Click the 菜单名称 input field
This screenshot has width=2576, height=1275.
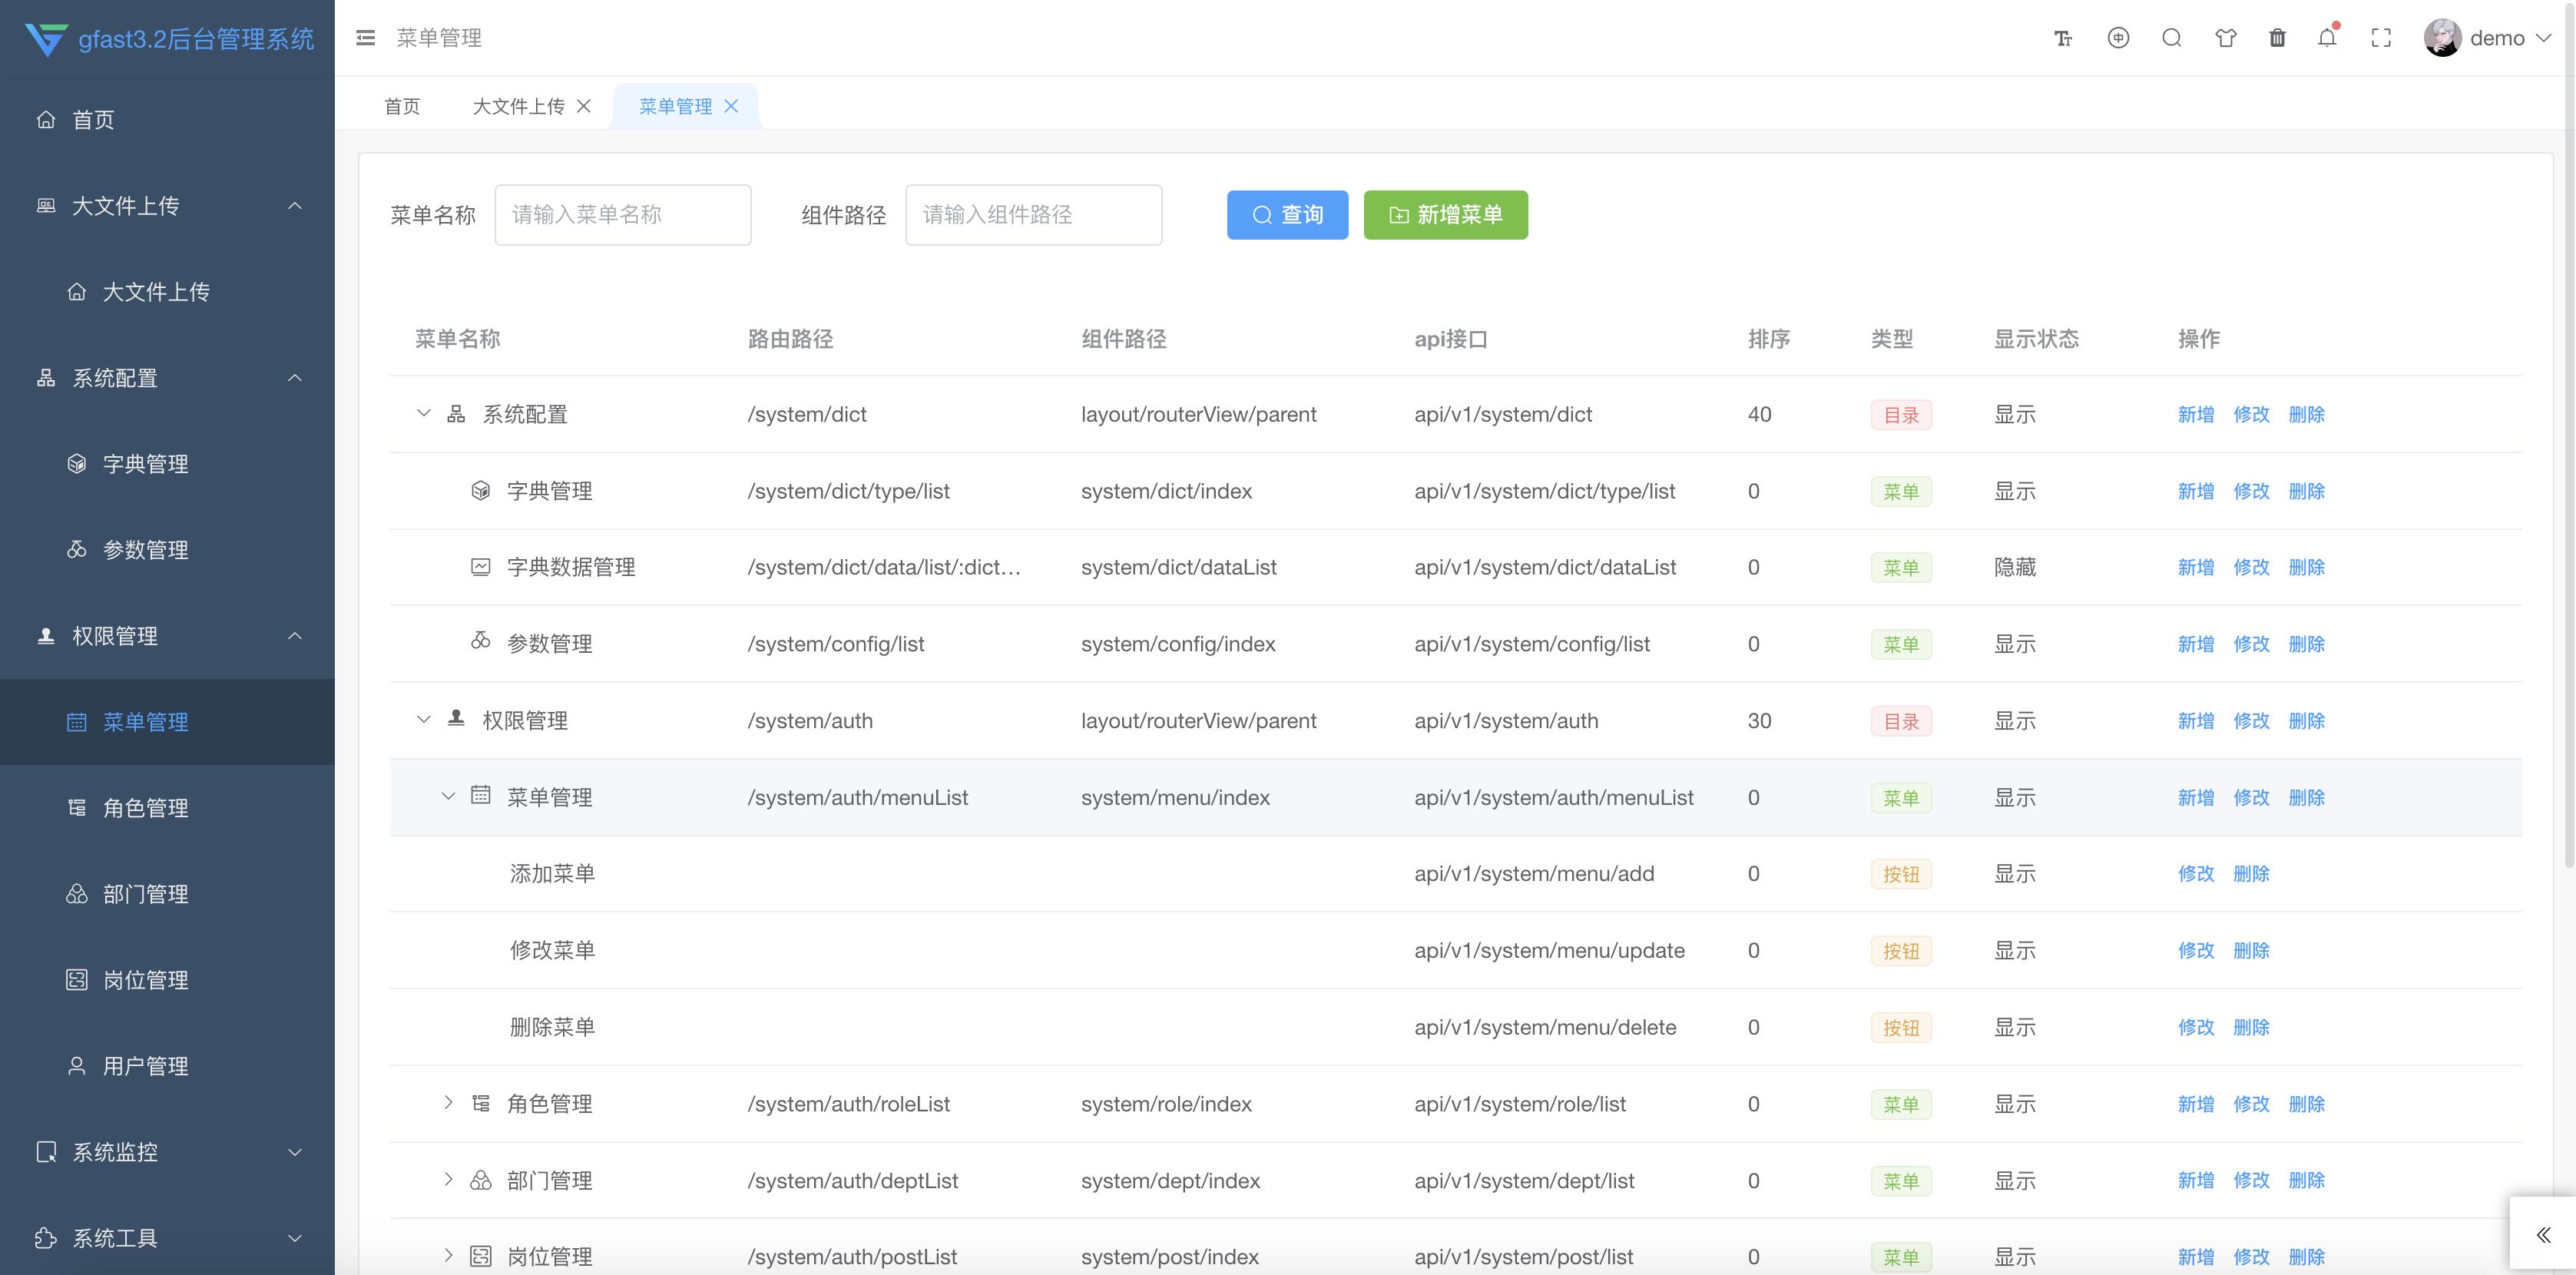coord(622,214)
